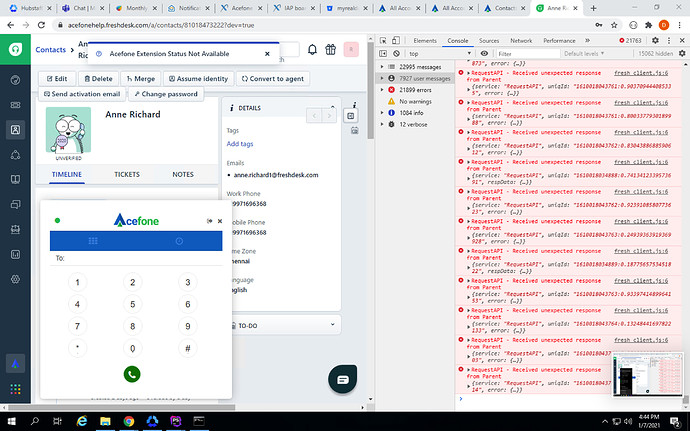
Task: Open the solutions book icon in sidebar
Action: pyautogui.click(x=15, y=180)
